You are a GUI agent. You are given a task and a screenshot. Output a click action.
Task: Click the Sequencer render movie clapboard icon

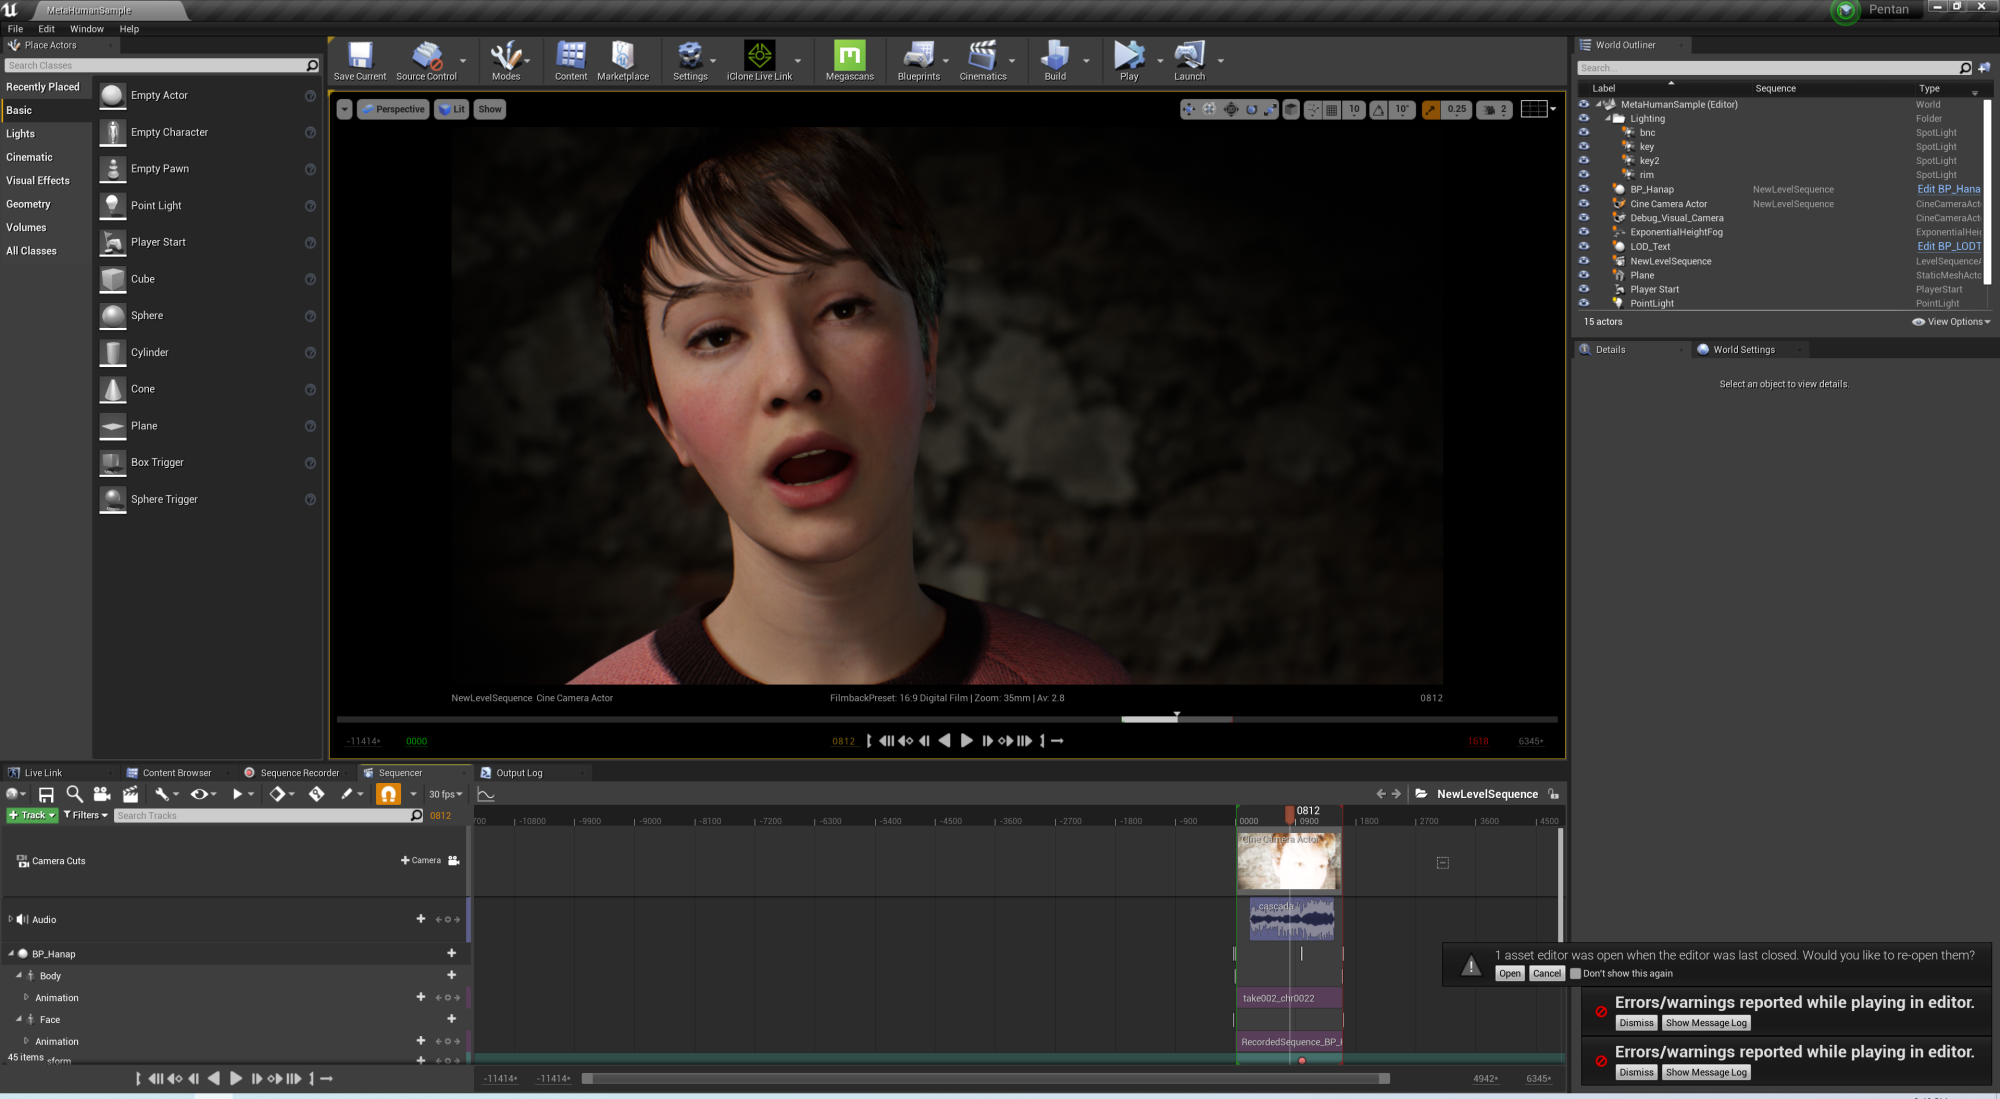130,794
